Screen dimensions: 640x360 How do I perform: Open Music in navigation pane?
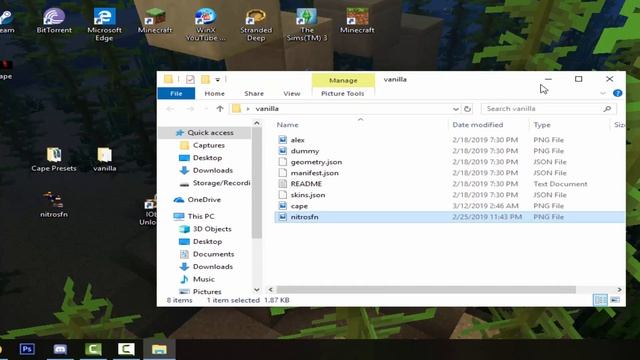[203, 279]
